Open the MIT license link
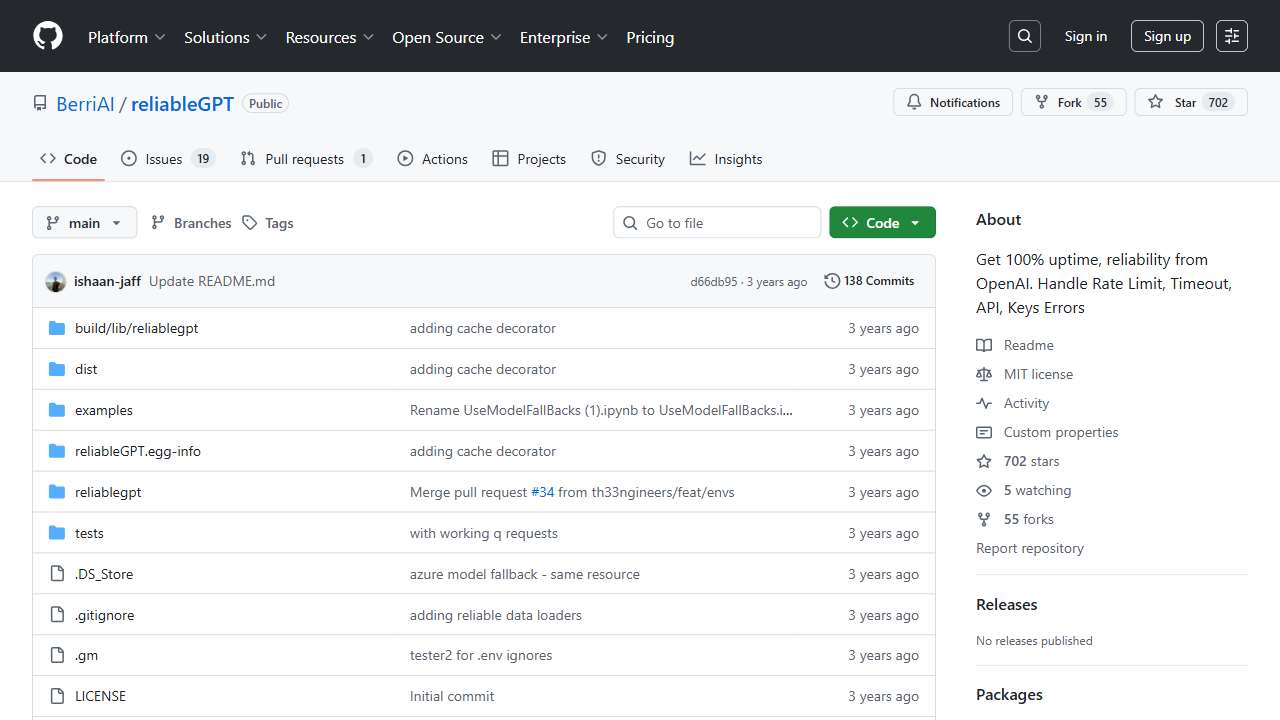The image size is (1280, 720). click(x=1038, y=374)
